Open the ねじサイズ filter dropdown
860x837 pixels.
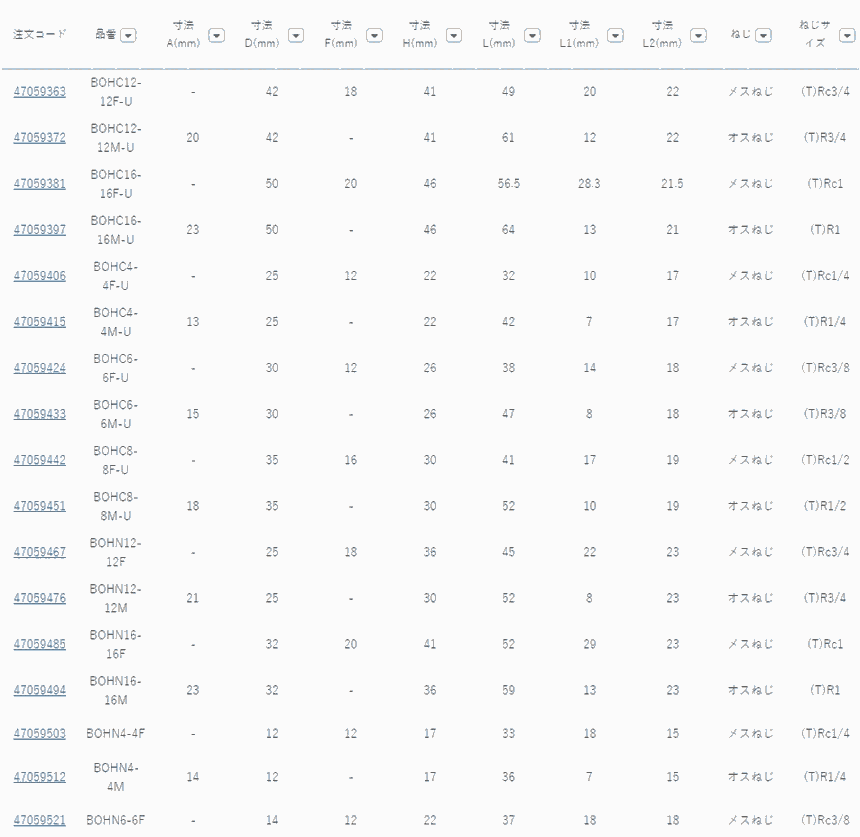(847, 36)
